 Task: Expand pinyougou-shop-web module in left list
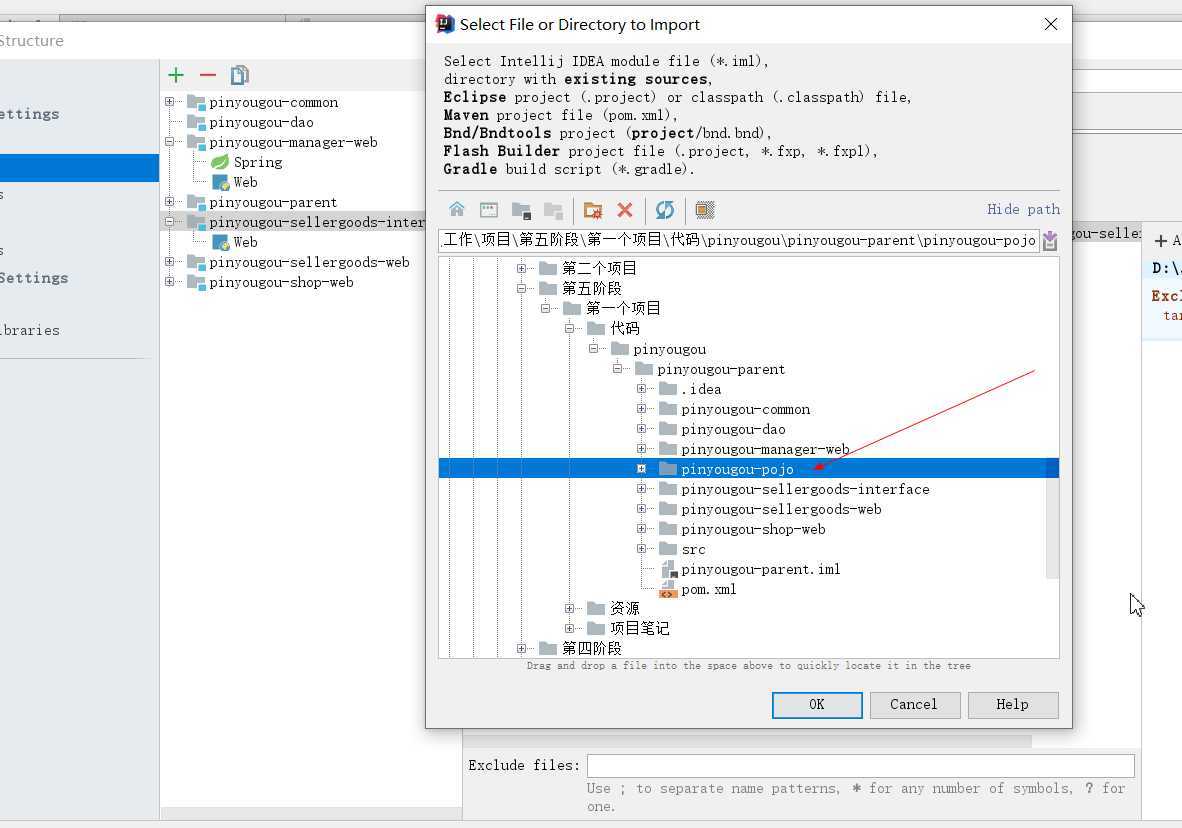pos(170,281)
